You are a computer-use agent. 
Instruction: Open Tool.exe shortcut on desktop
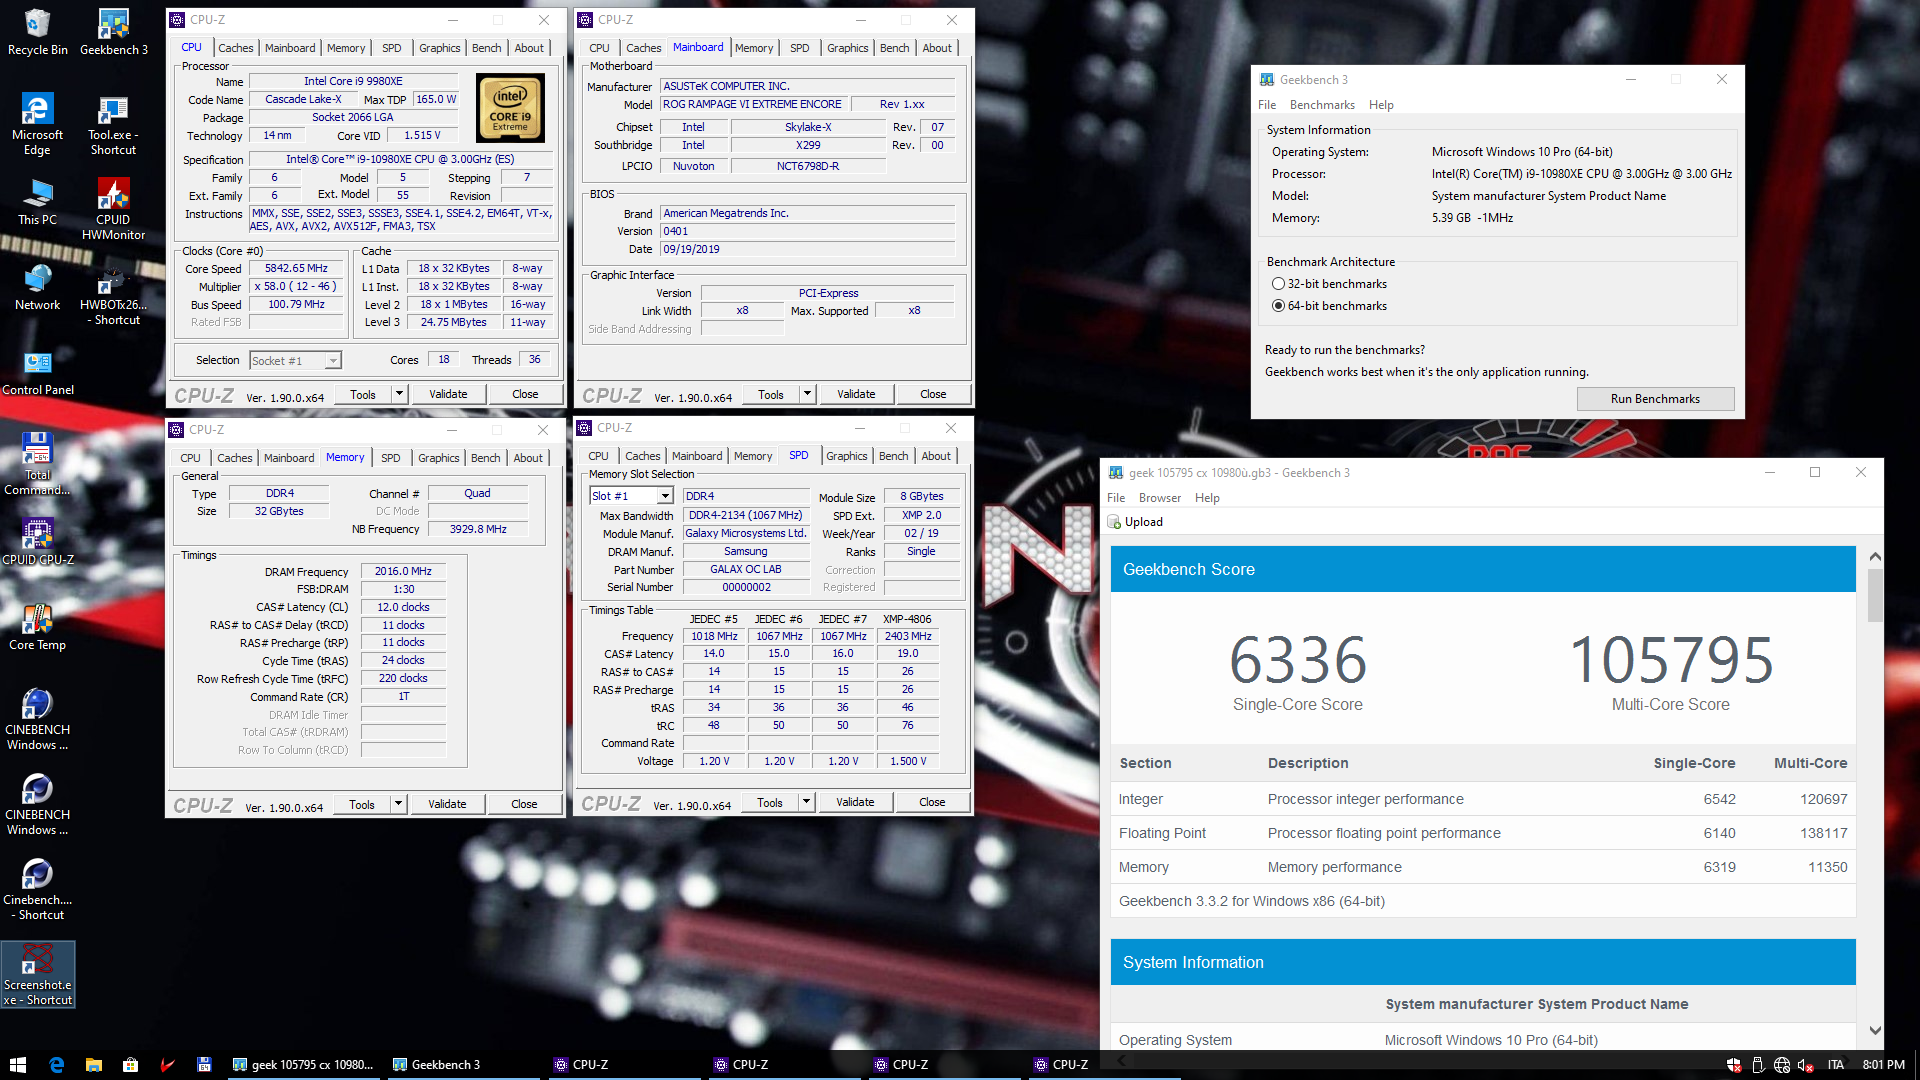point(113,123)
